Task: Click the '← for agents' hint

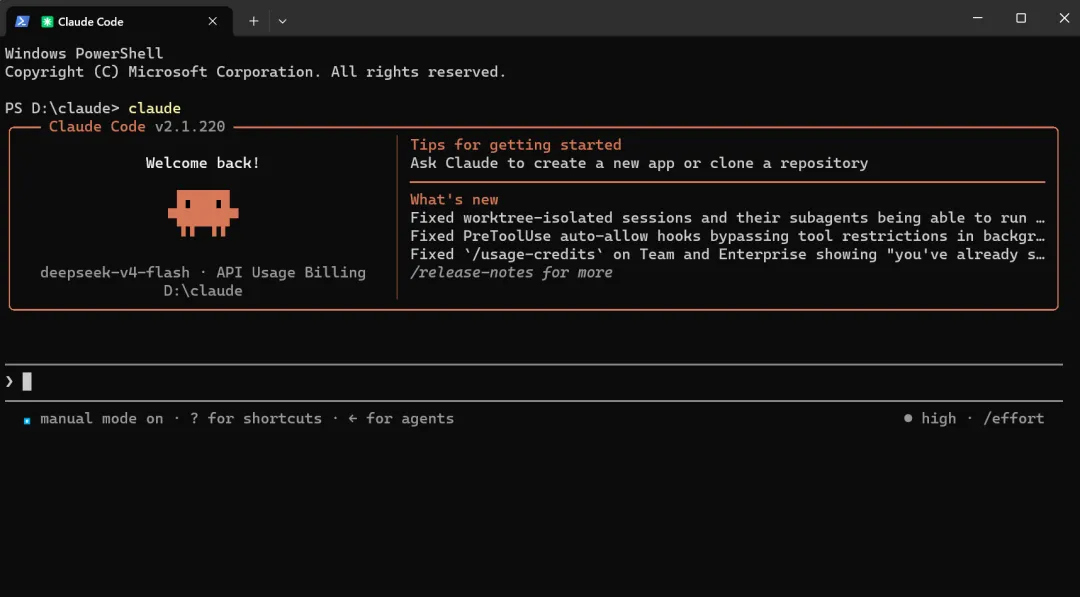Action: click(x=401, y=418)
